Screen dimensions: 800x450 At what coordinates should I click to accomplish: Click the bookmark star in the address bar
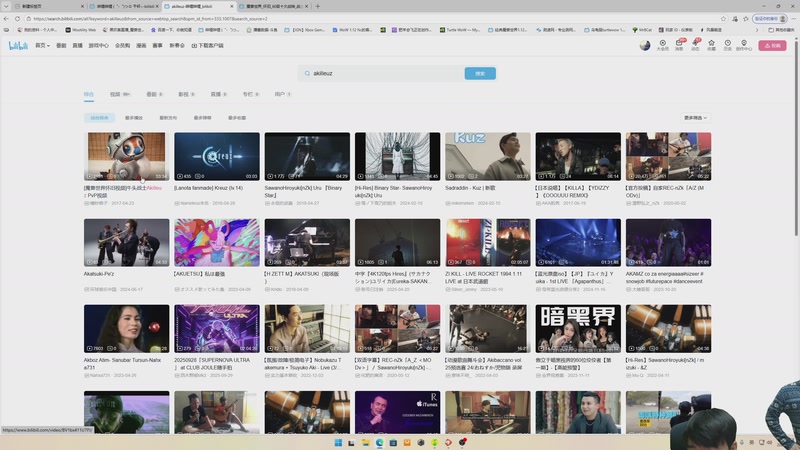coord(723,19)
